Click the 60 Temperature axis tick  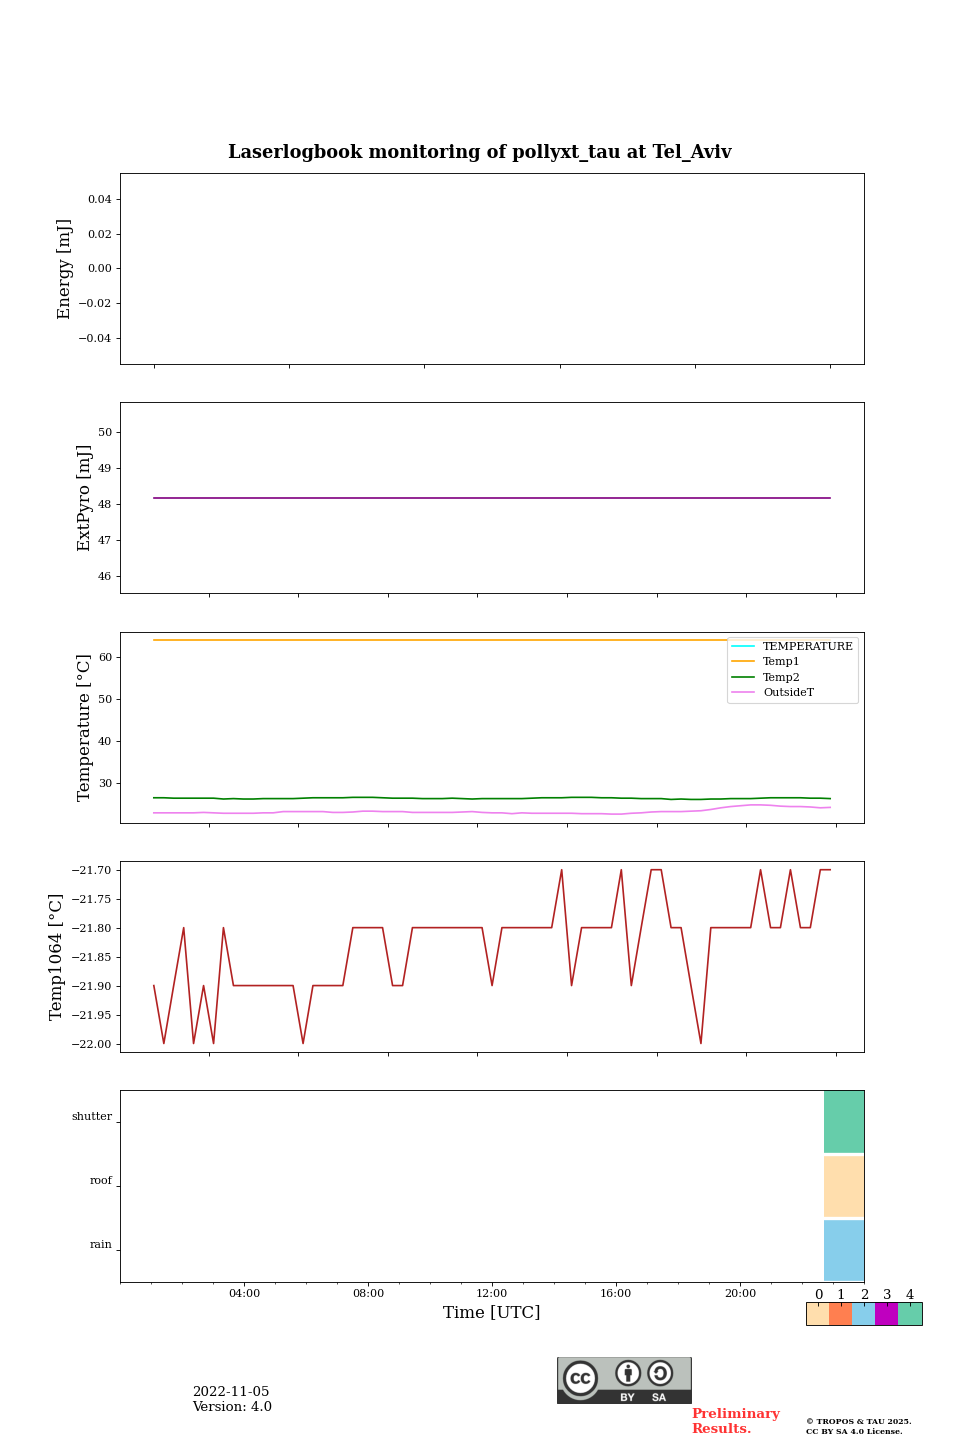tap(106, 658)
